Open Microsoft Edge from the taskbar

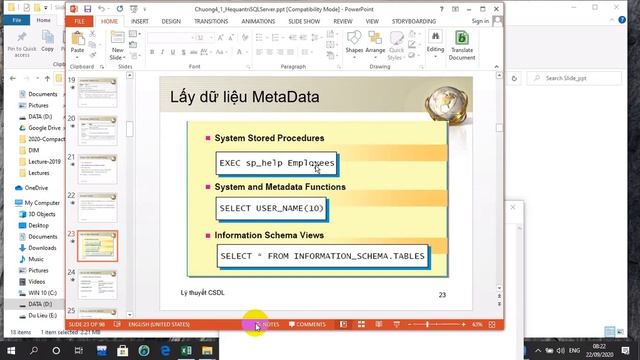point(165,351)
